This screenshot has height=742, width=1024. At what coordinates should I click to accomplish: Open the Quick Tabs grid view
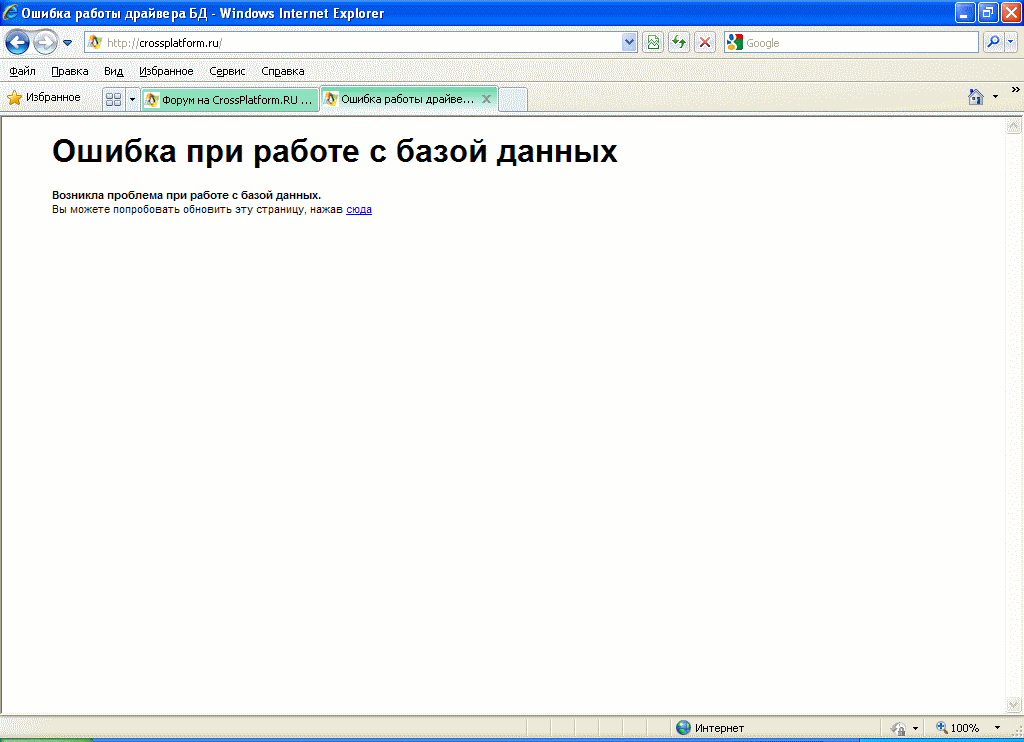[x=114, y=99]
